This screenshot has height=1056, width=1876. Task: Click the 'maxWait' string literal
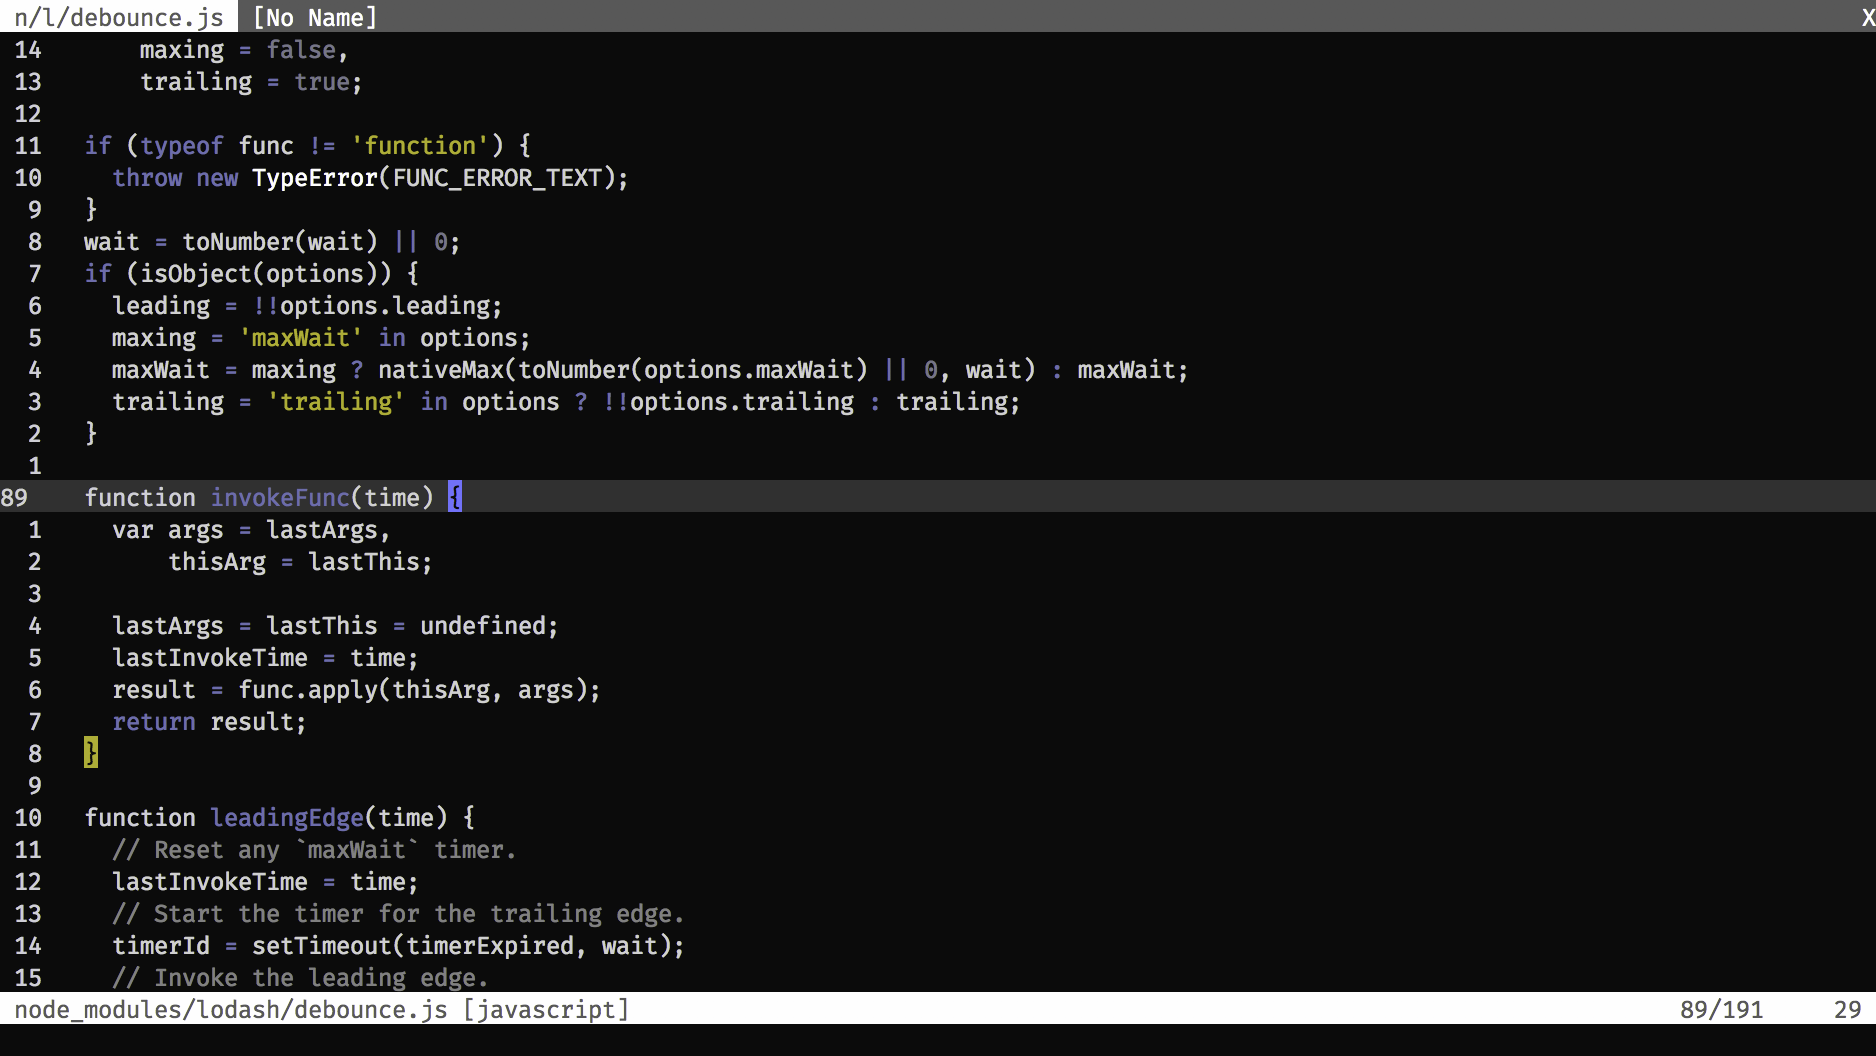(301, 337)
